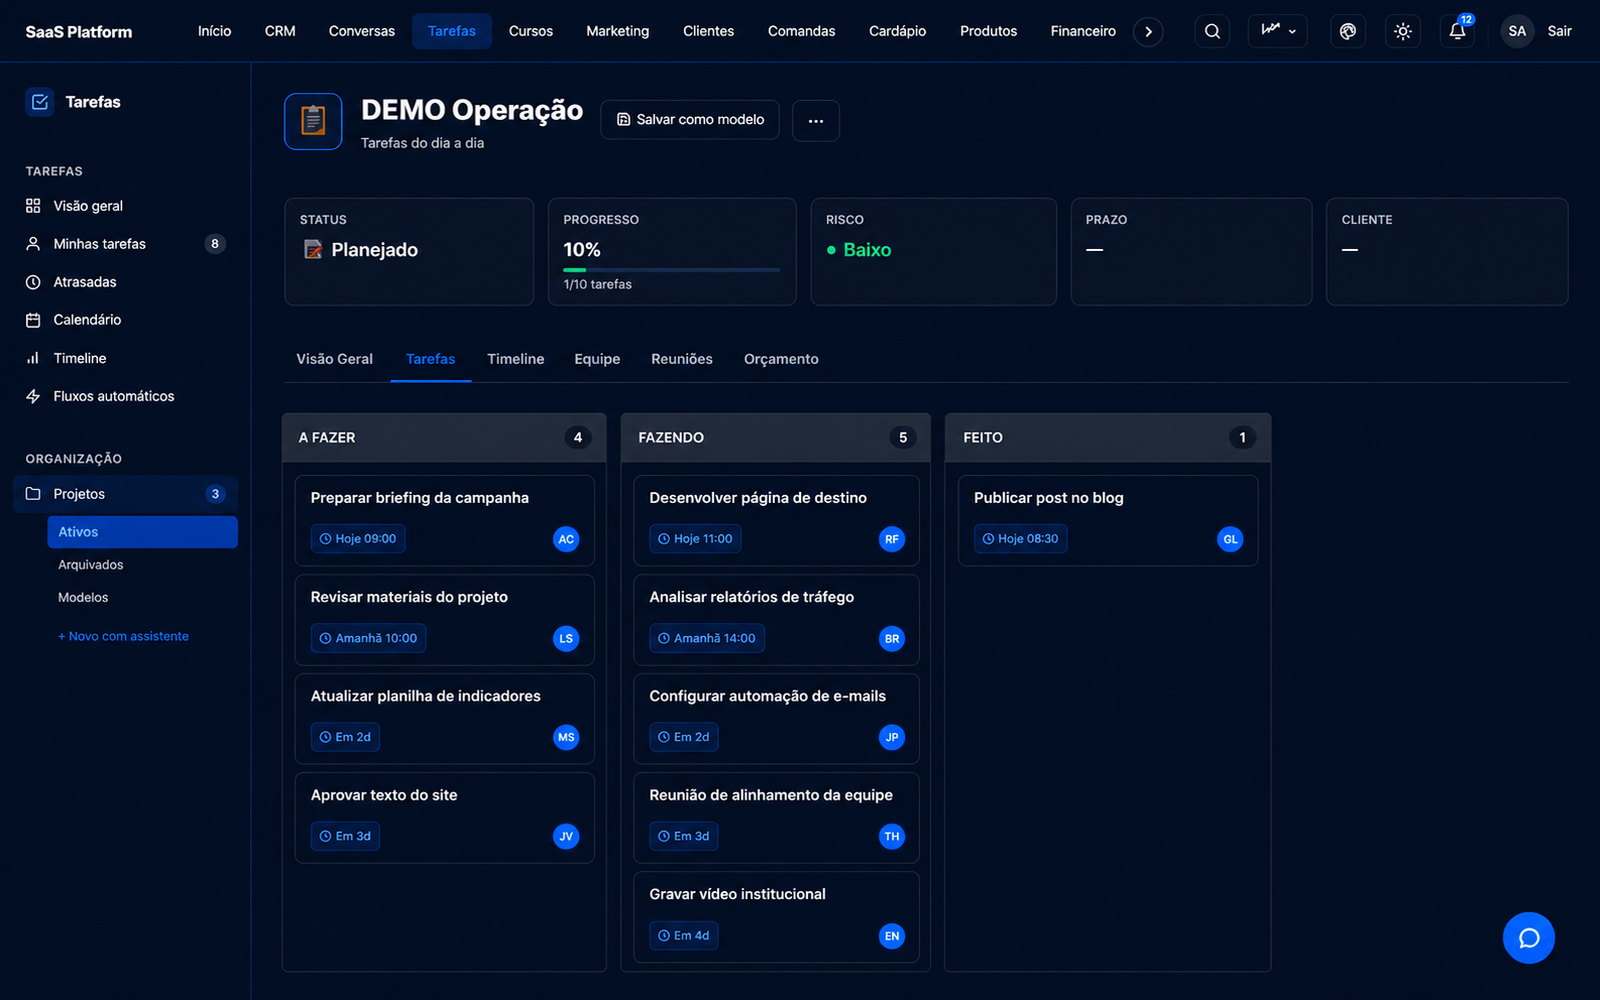Click the FAZENDO count badge 5

(903, 437)
